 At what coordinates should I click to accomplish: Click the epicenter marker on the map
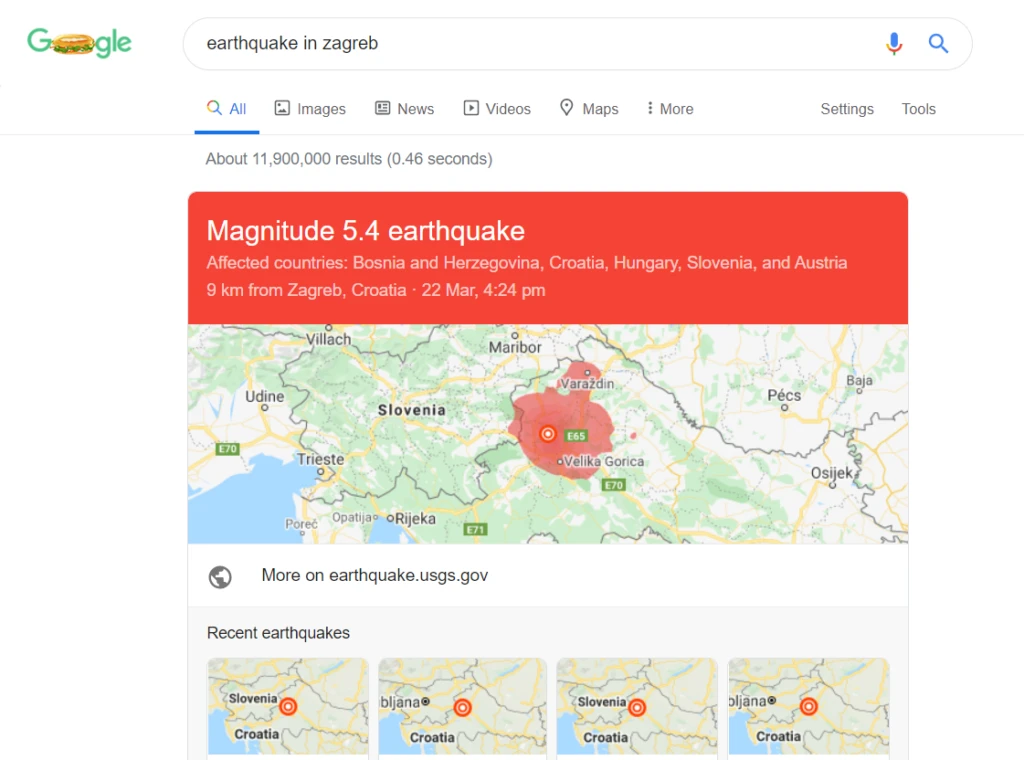click(547, 434)
